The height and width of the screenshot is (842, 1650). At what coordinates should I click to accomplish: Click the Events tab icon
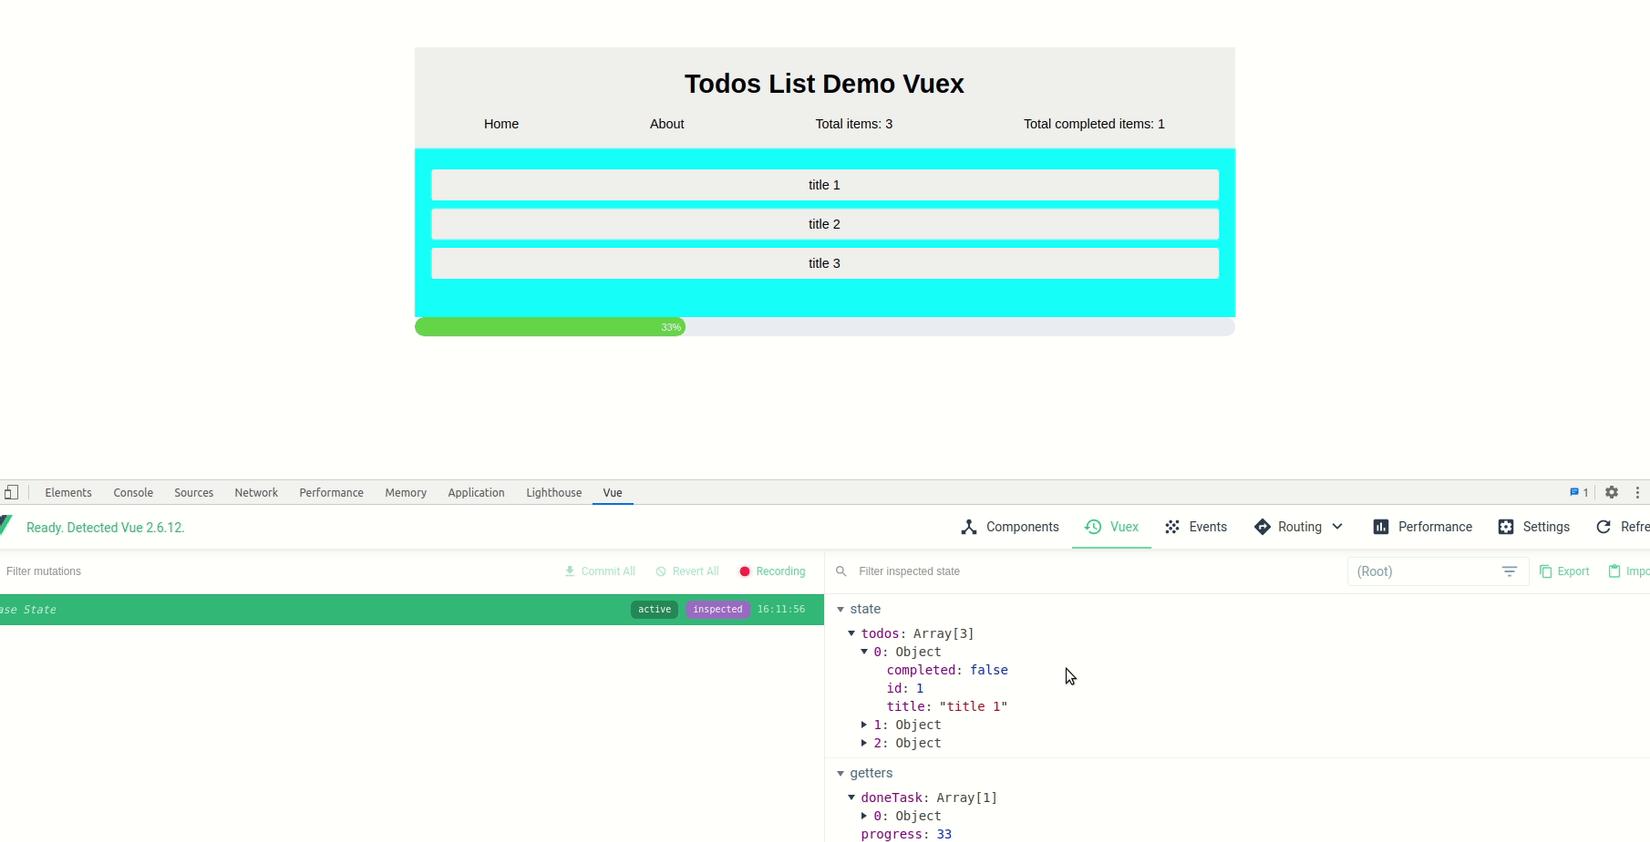(1172, 527)
